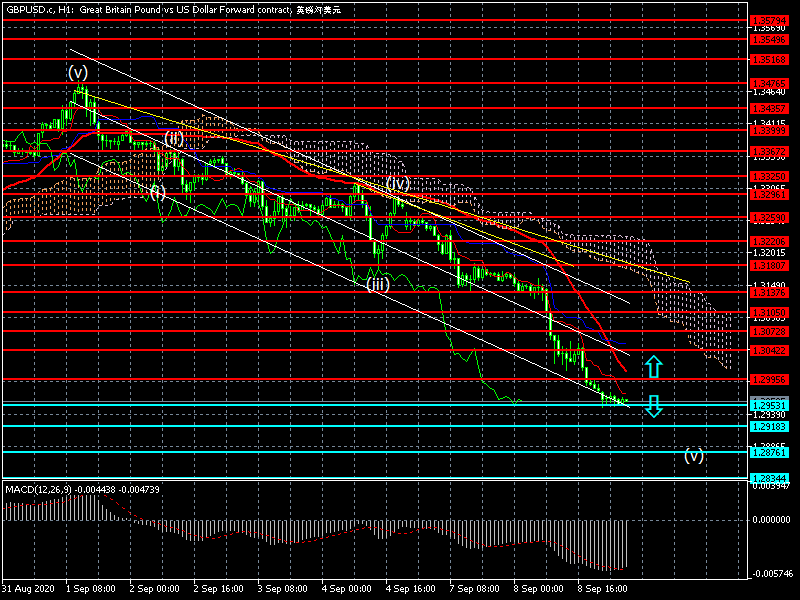Click the 4 Sep 00:00 time axis label
The height and width of the screenshot is (600, 800).
345,589
